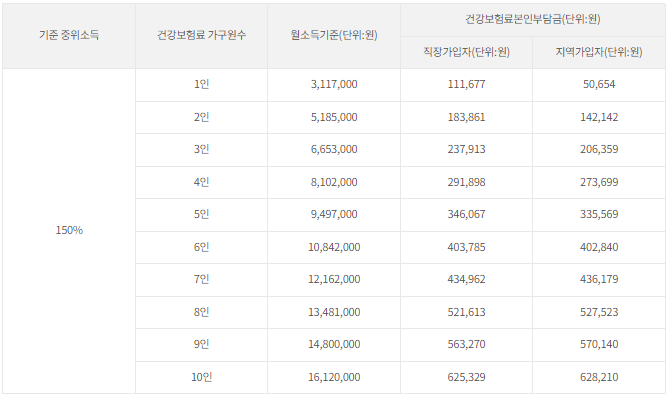Click the 건강보험료 가구원수 column header

tap(201, 35)
